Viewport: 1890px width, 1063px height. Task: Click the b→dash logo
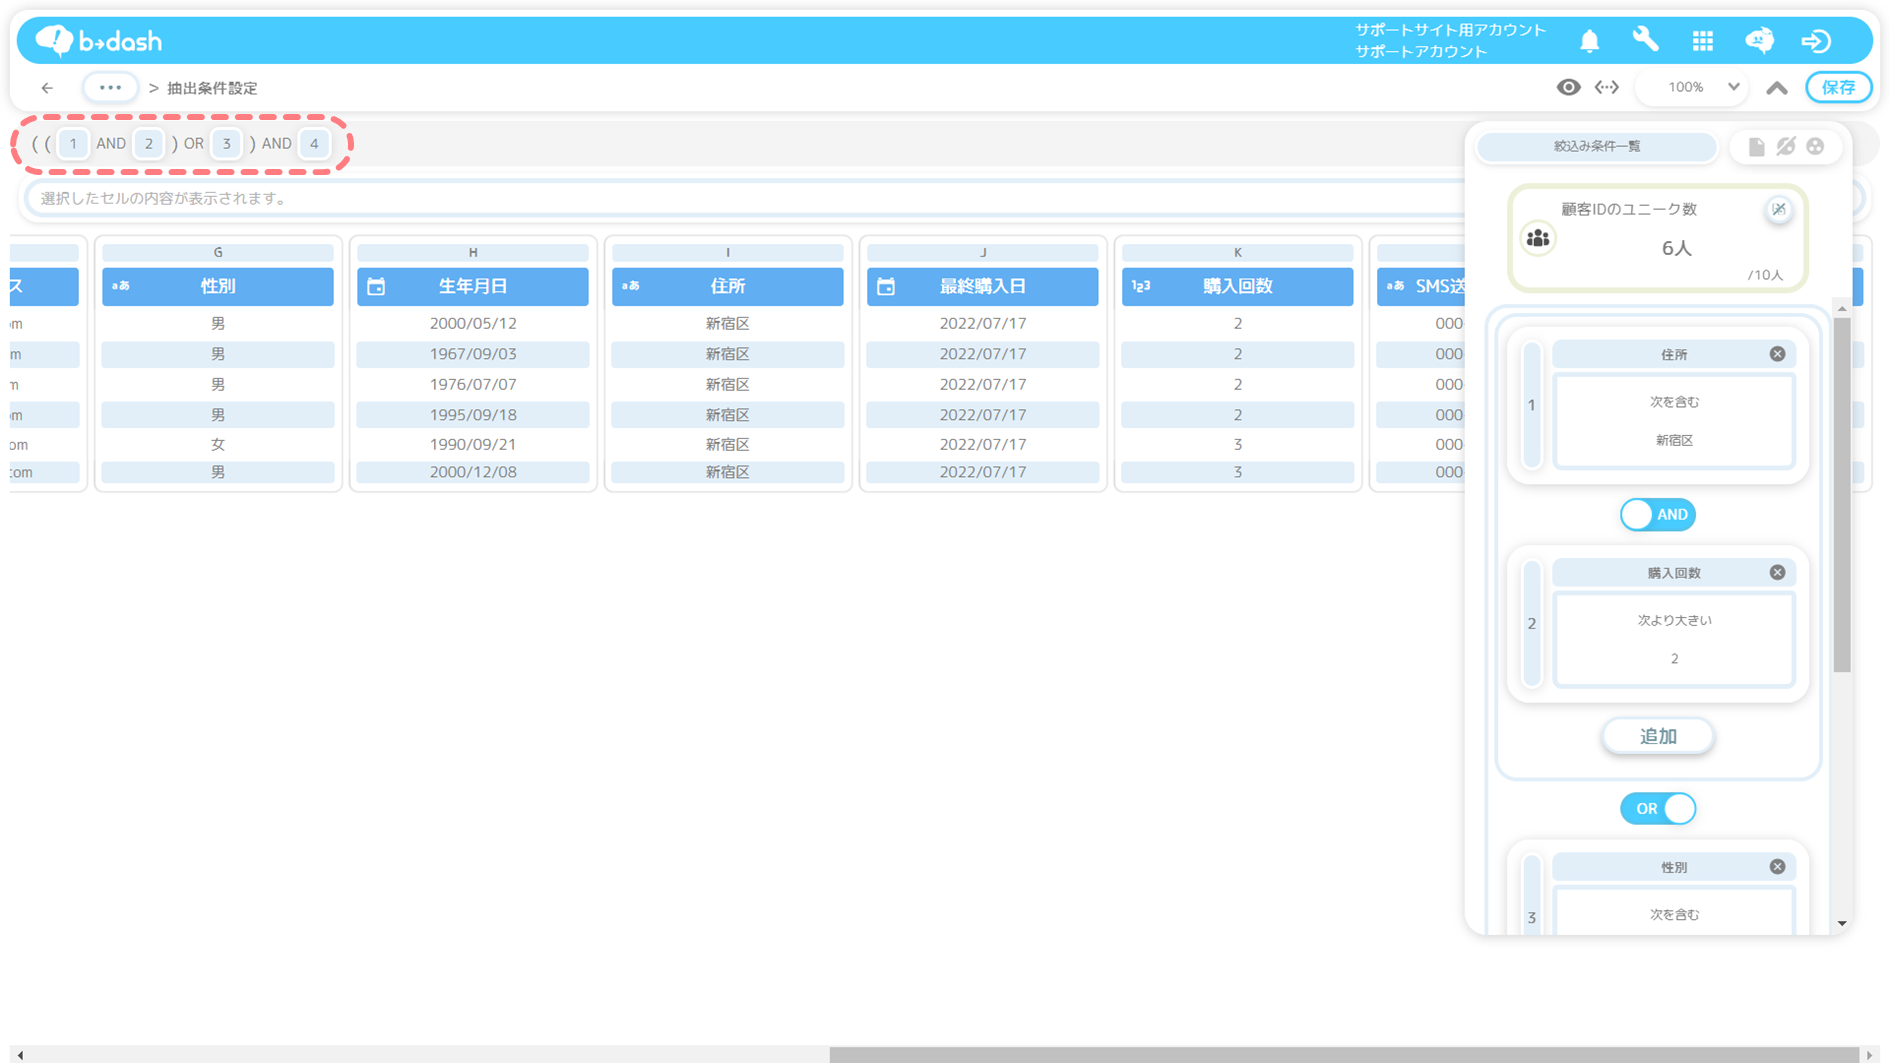(x=99, y=40)
